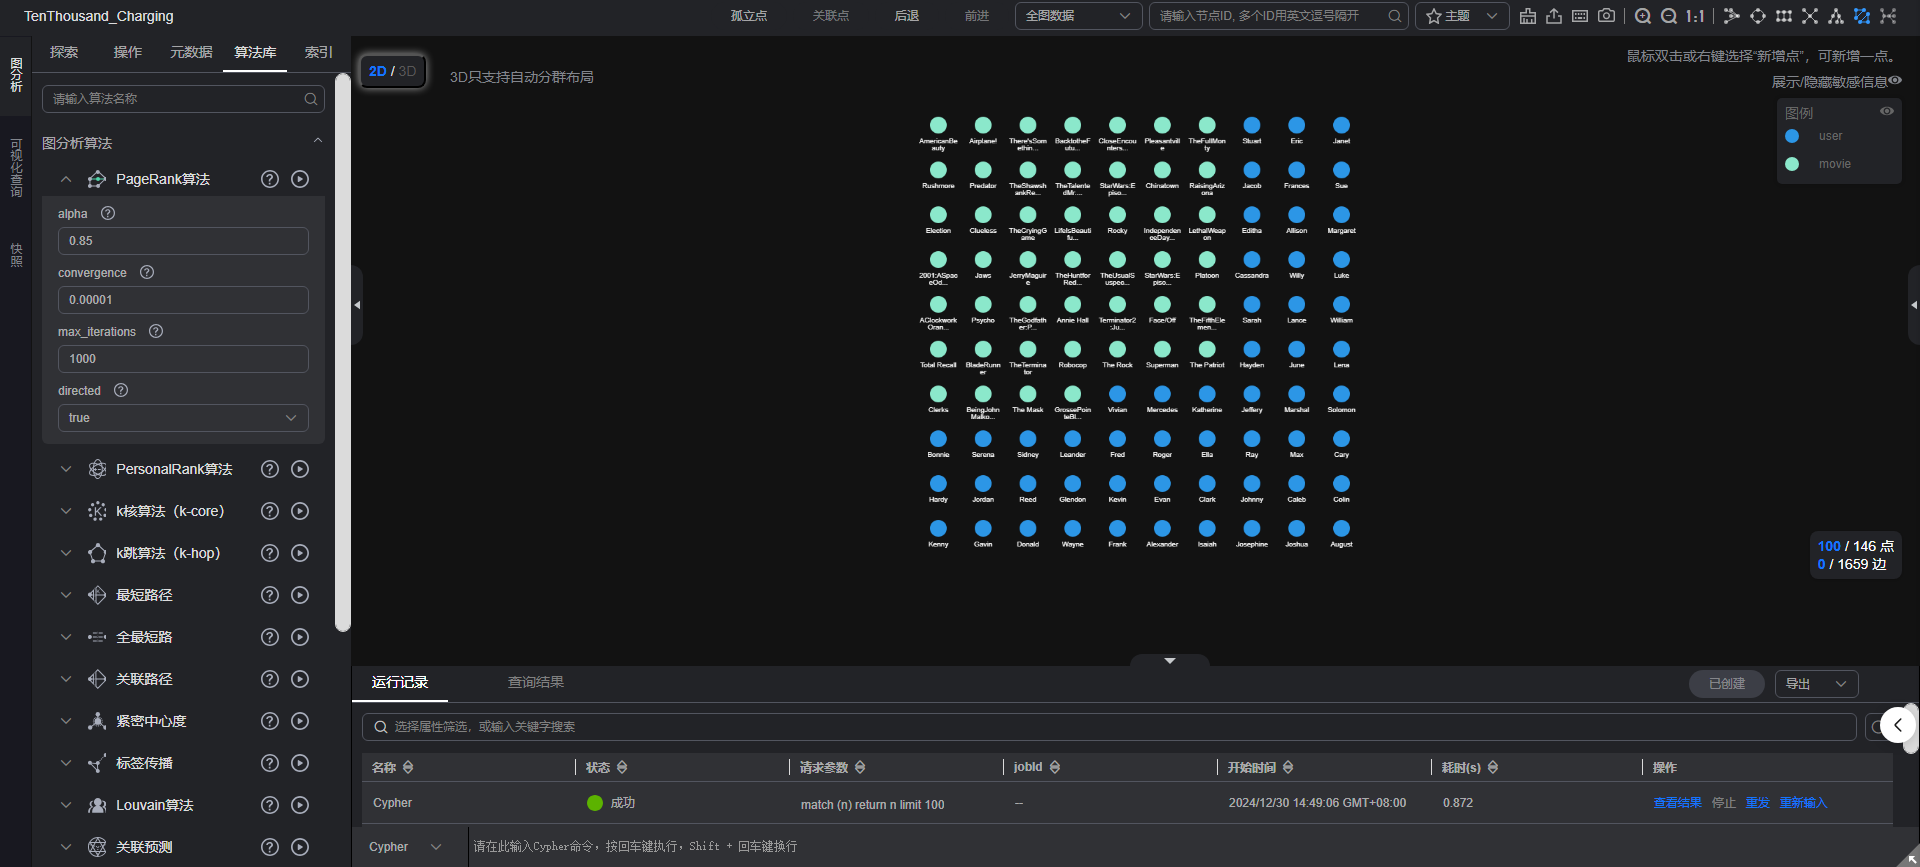
Task: Collapse the bottom results panel arrow
Action: click(x=1170, y=661)
